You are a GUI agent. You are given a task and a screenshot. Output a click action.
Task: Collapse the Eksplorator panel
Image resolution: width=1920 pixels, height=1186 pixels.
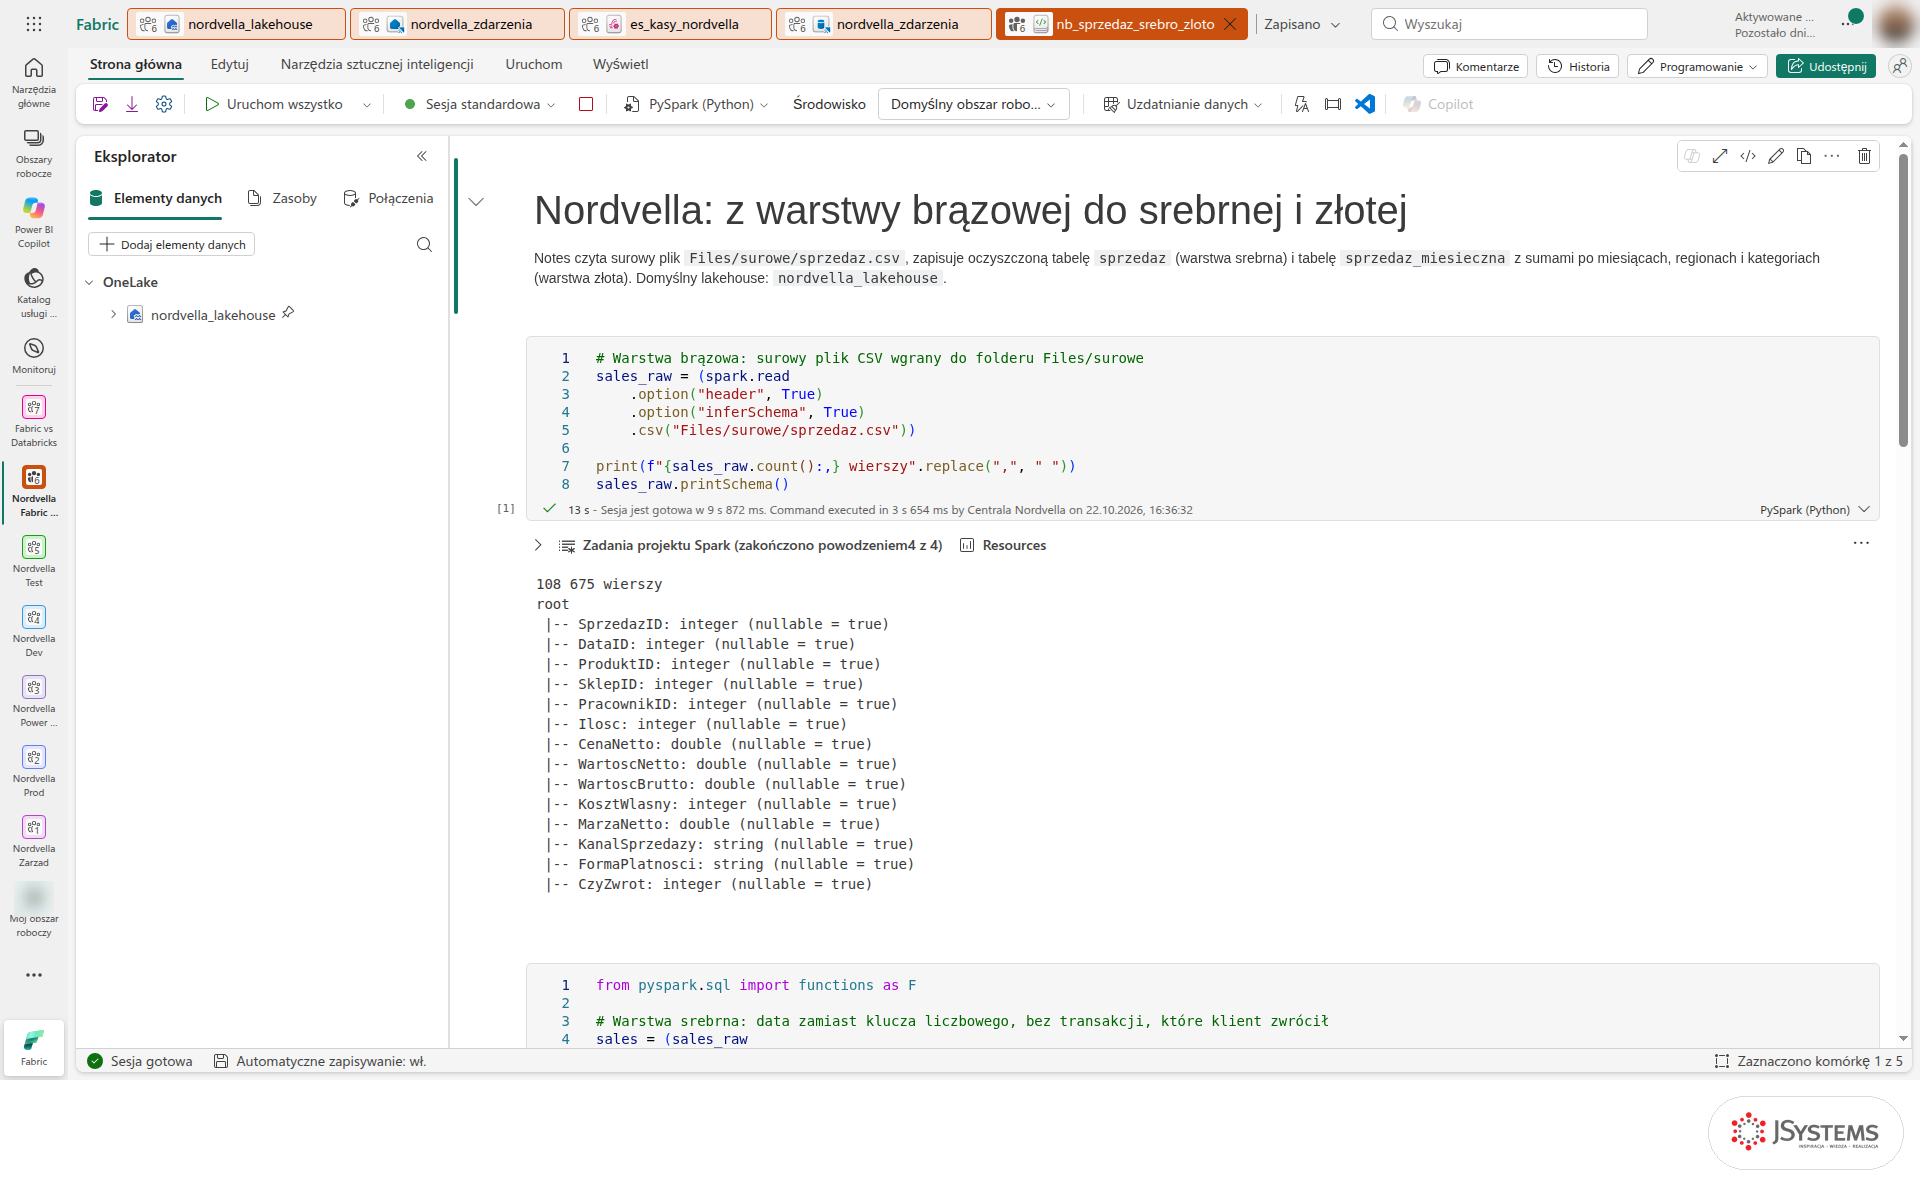coord(422,156)
